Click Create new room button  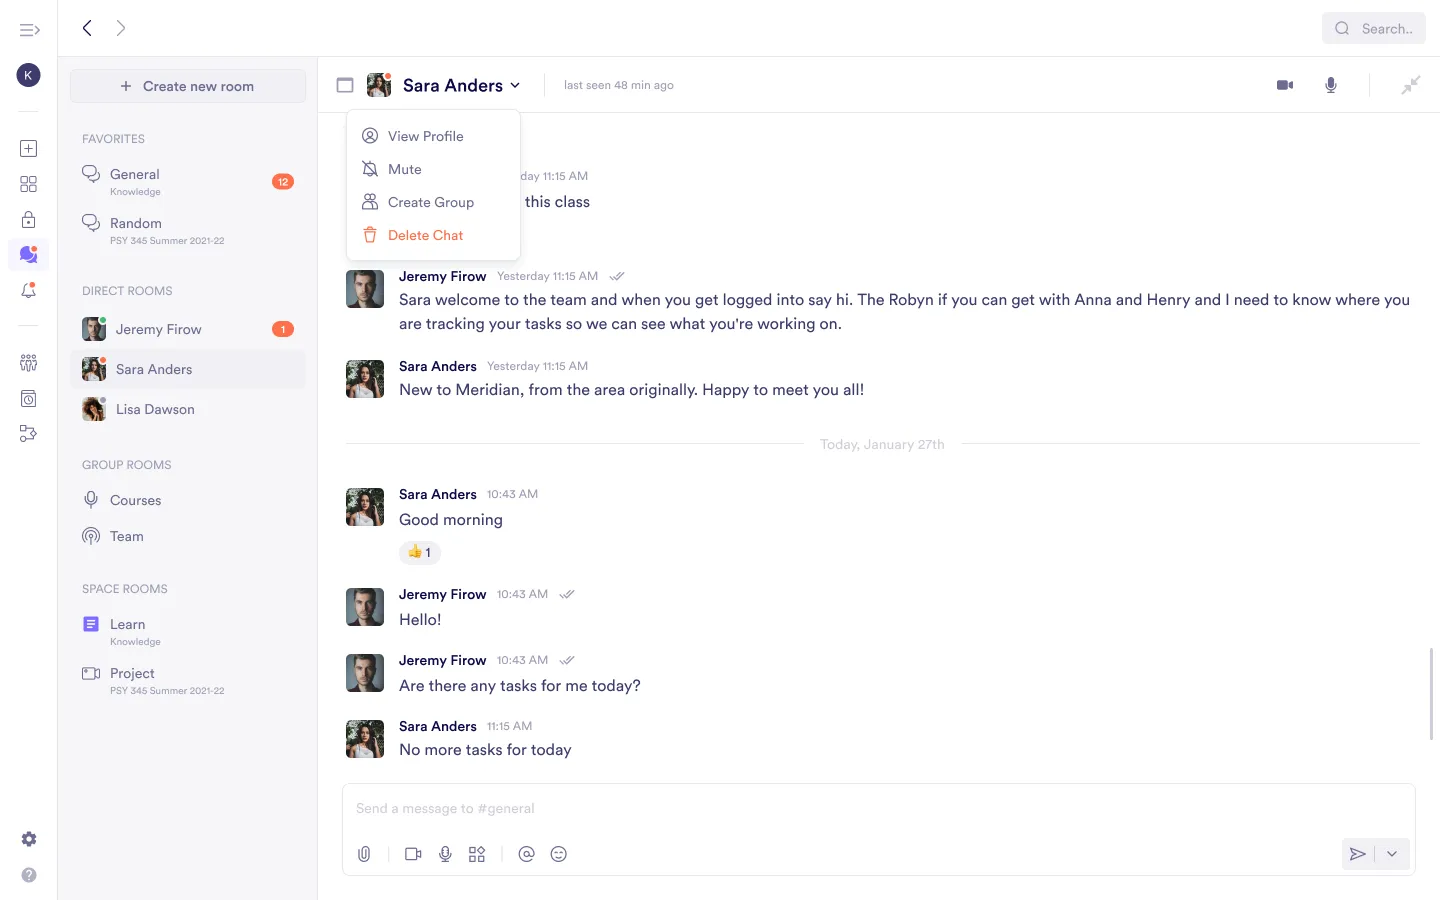pos(188,86)
